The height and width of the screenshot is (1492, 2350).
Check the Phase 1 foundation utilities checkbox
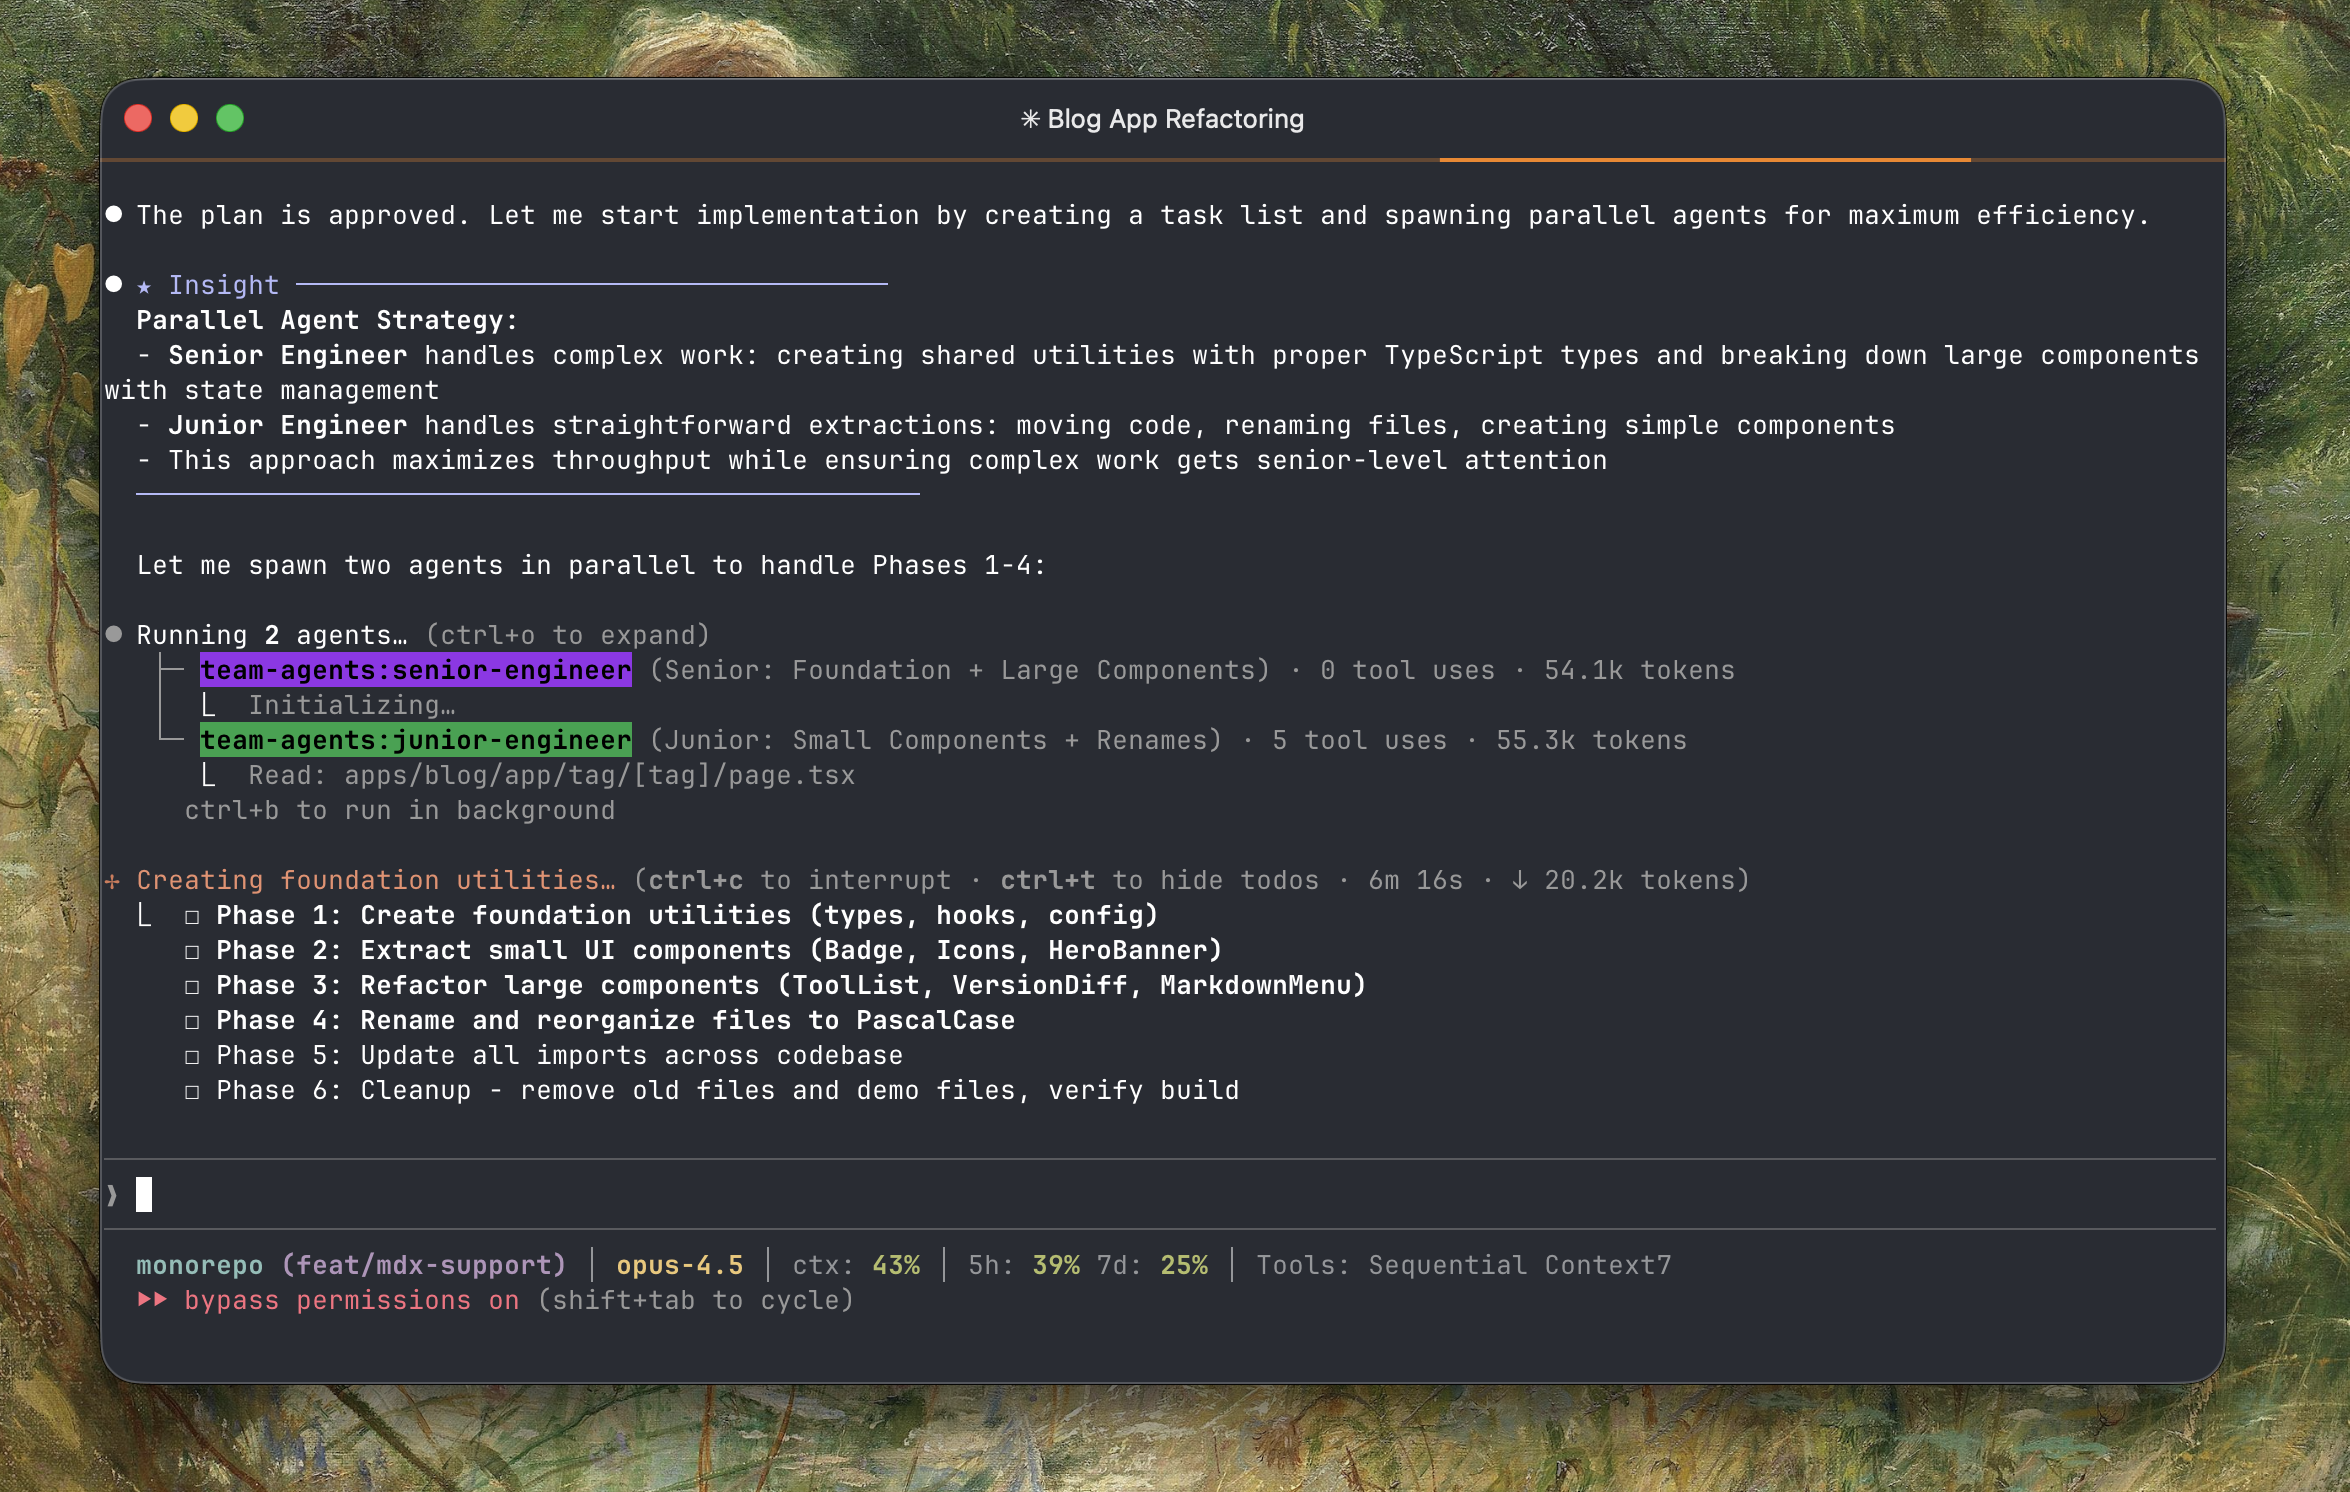(x=192, y=917)
